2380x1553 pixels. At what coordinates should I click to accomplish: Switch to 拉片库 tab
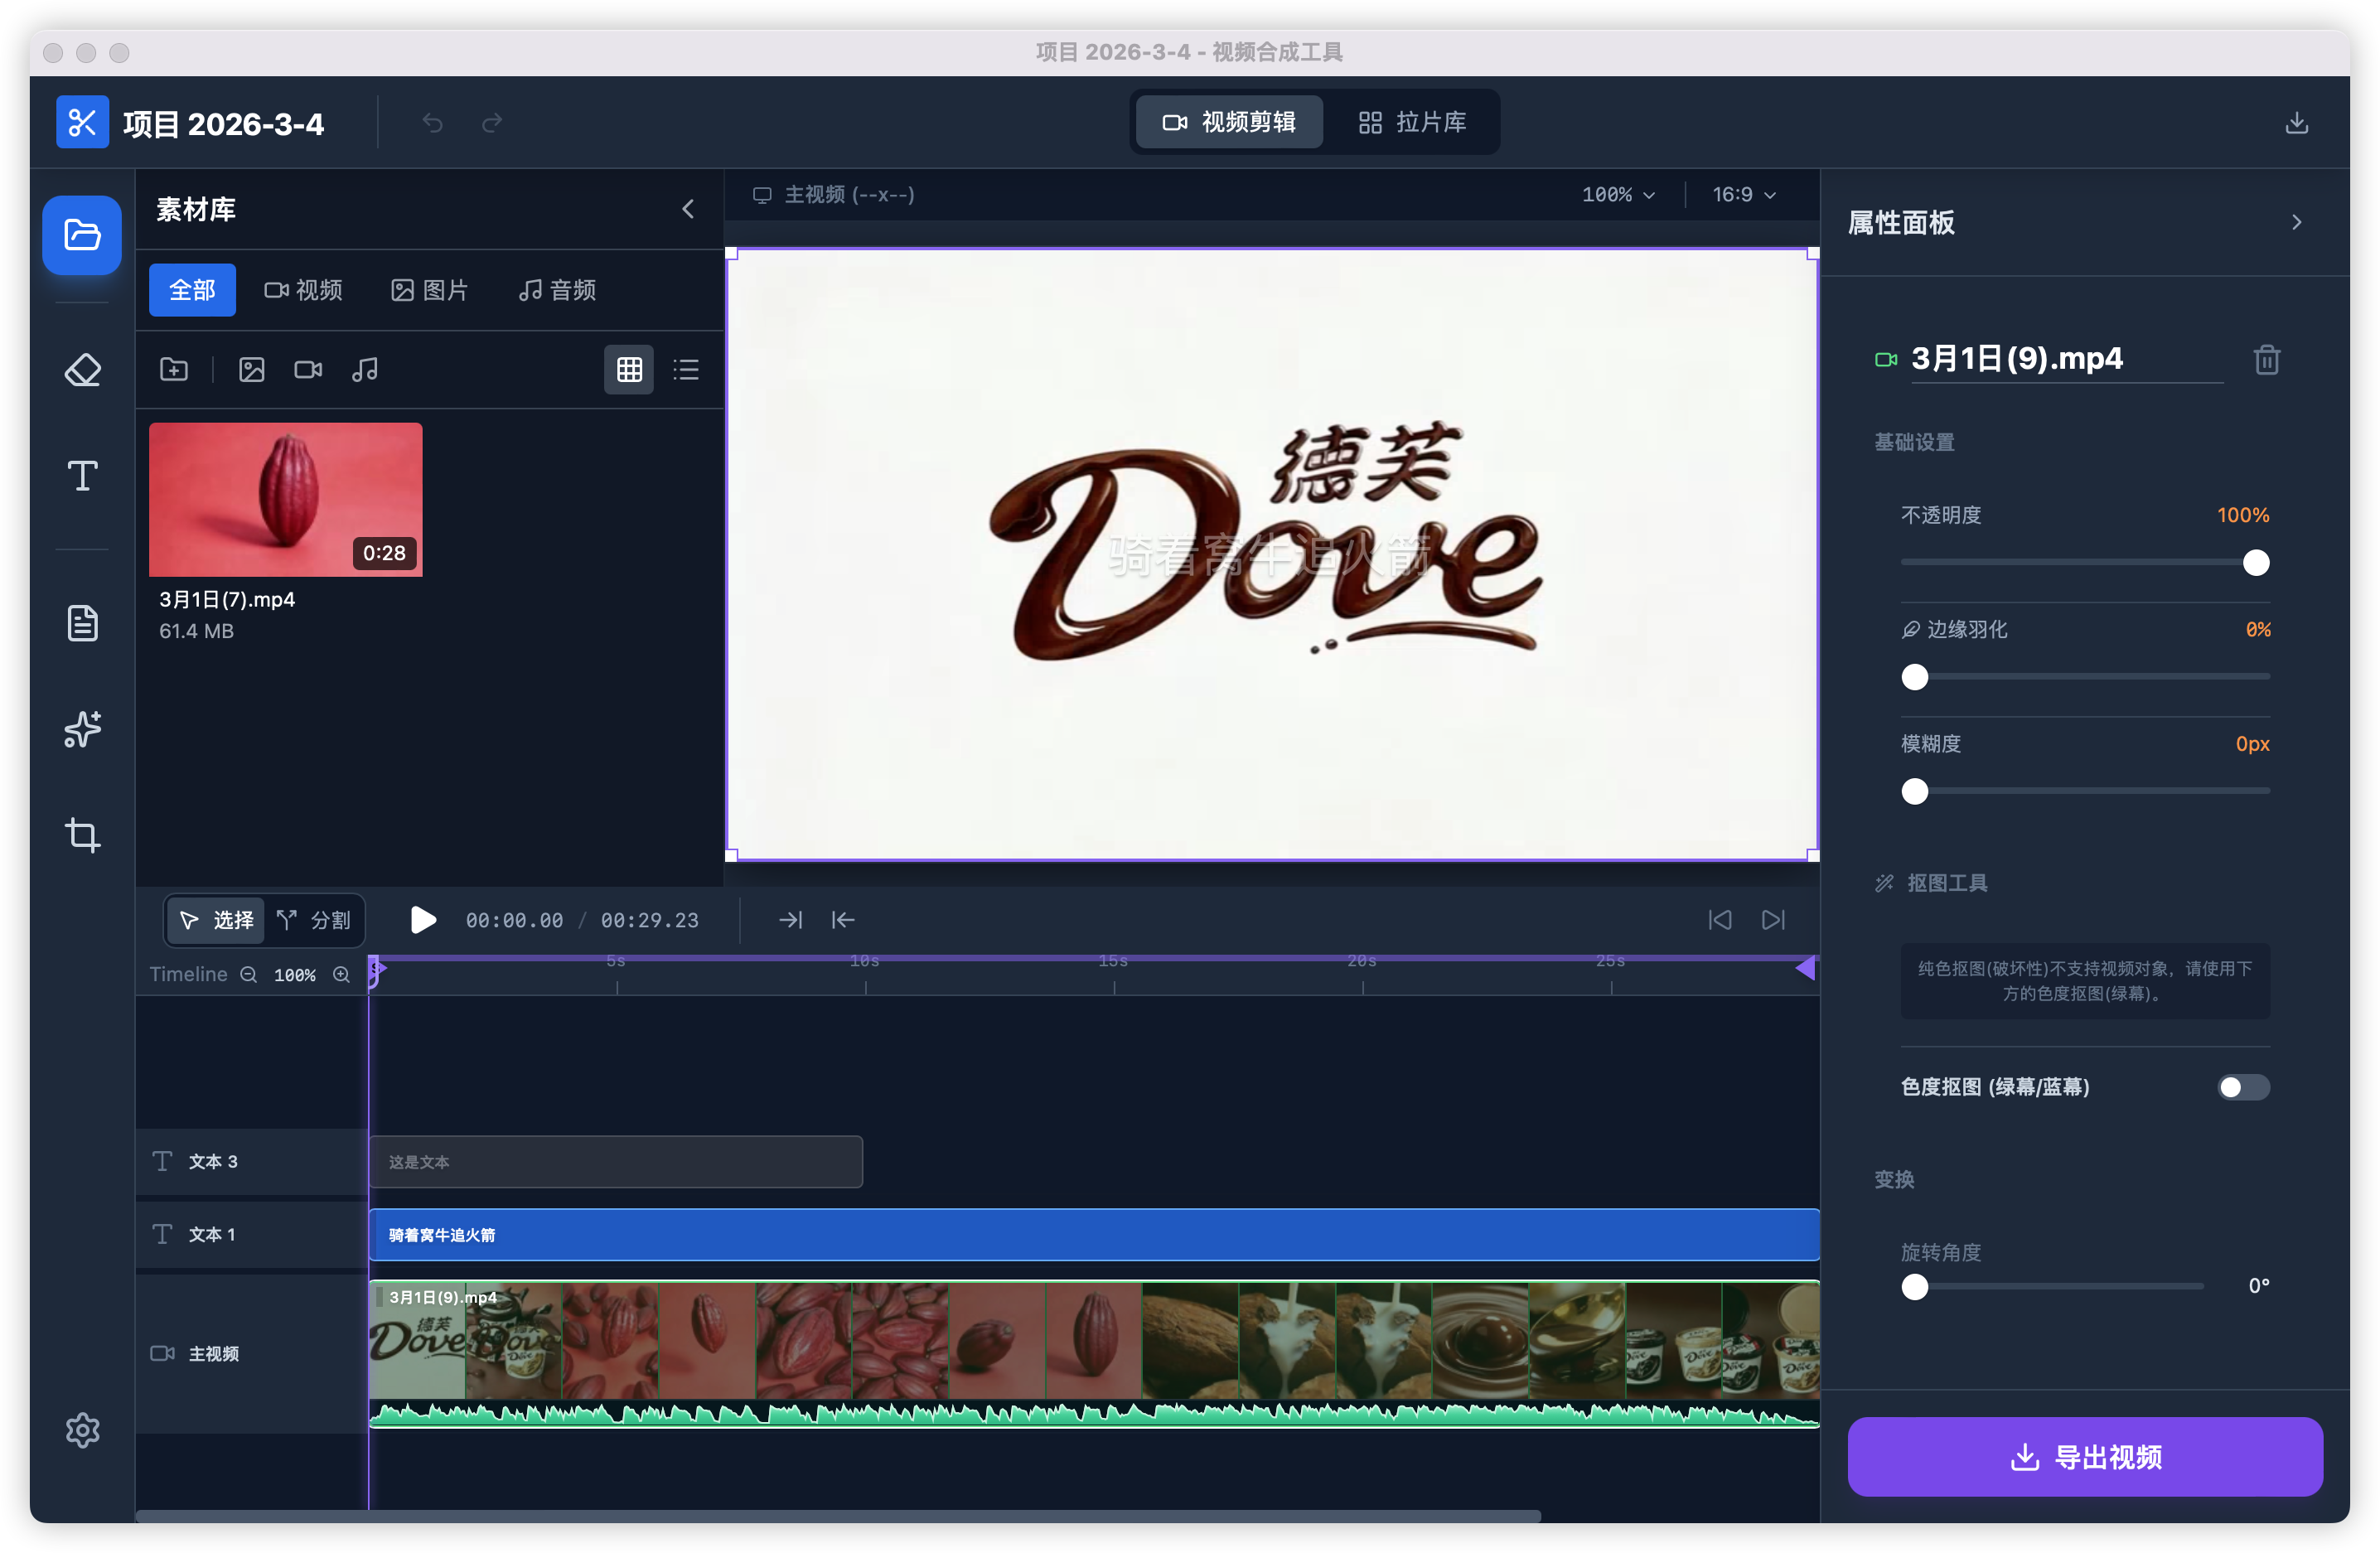(x=1412, y=122)
